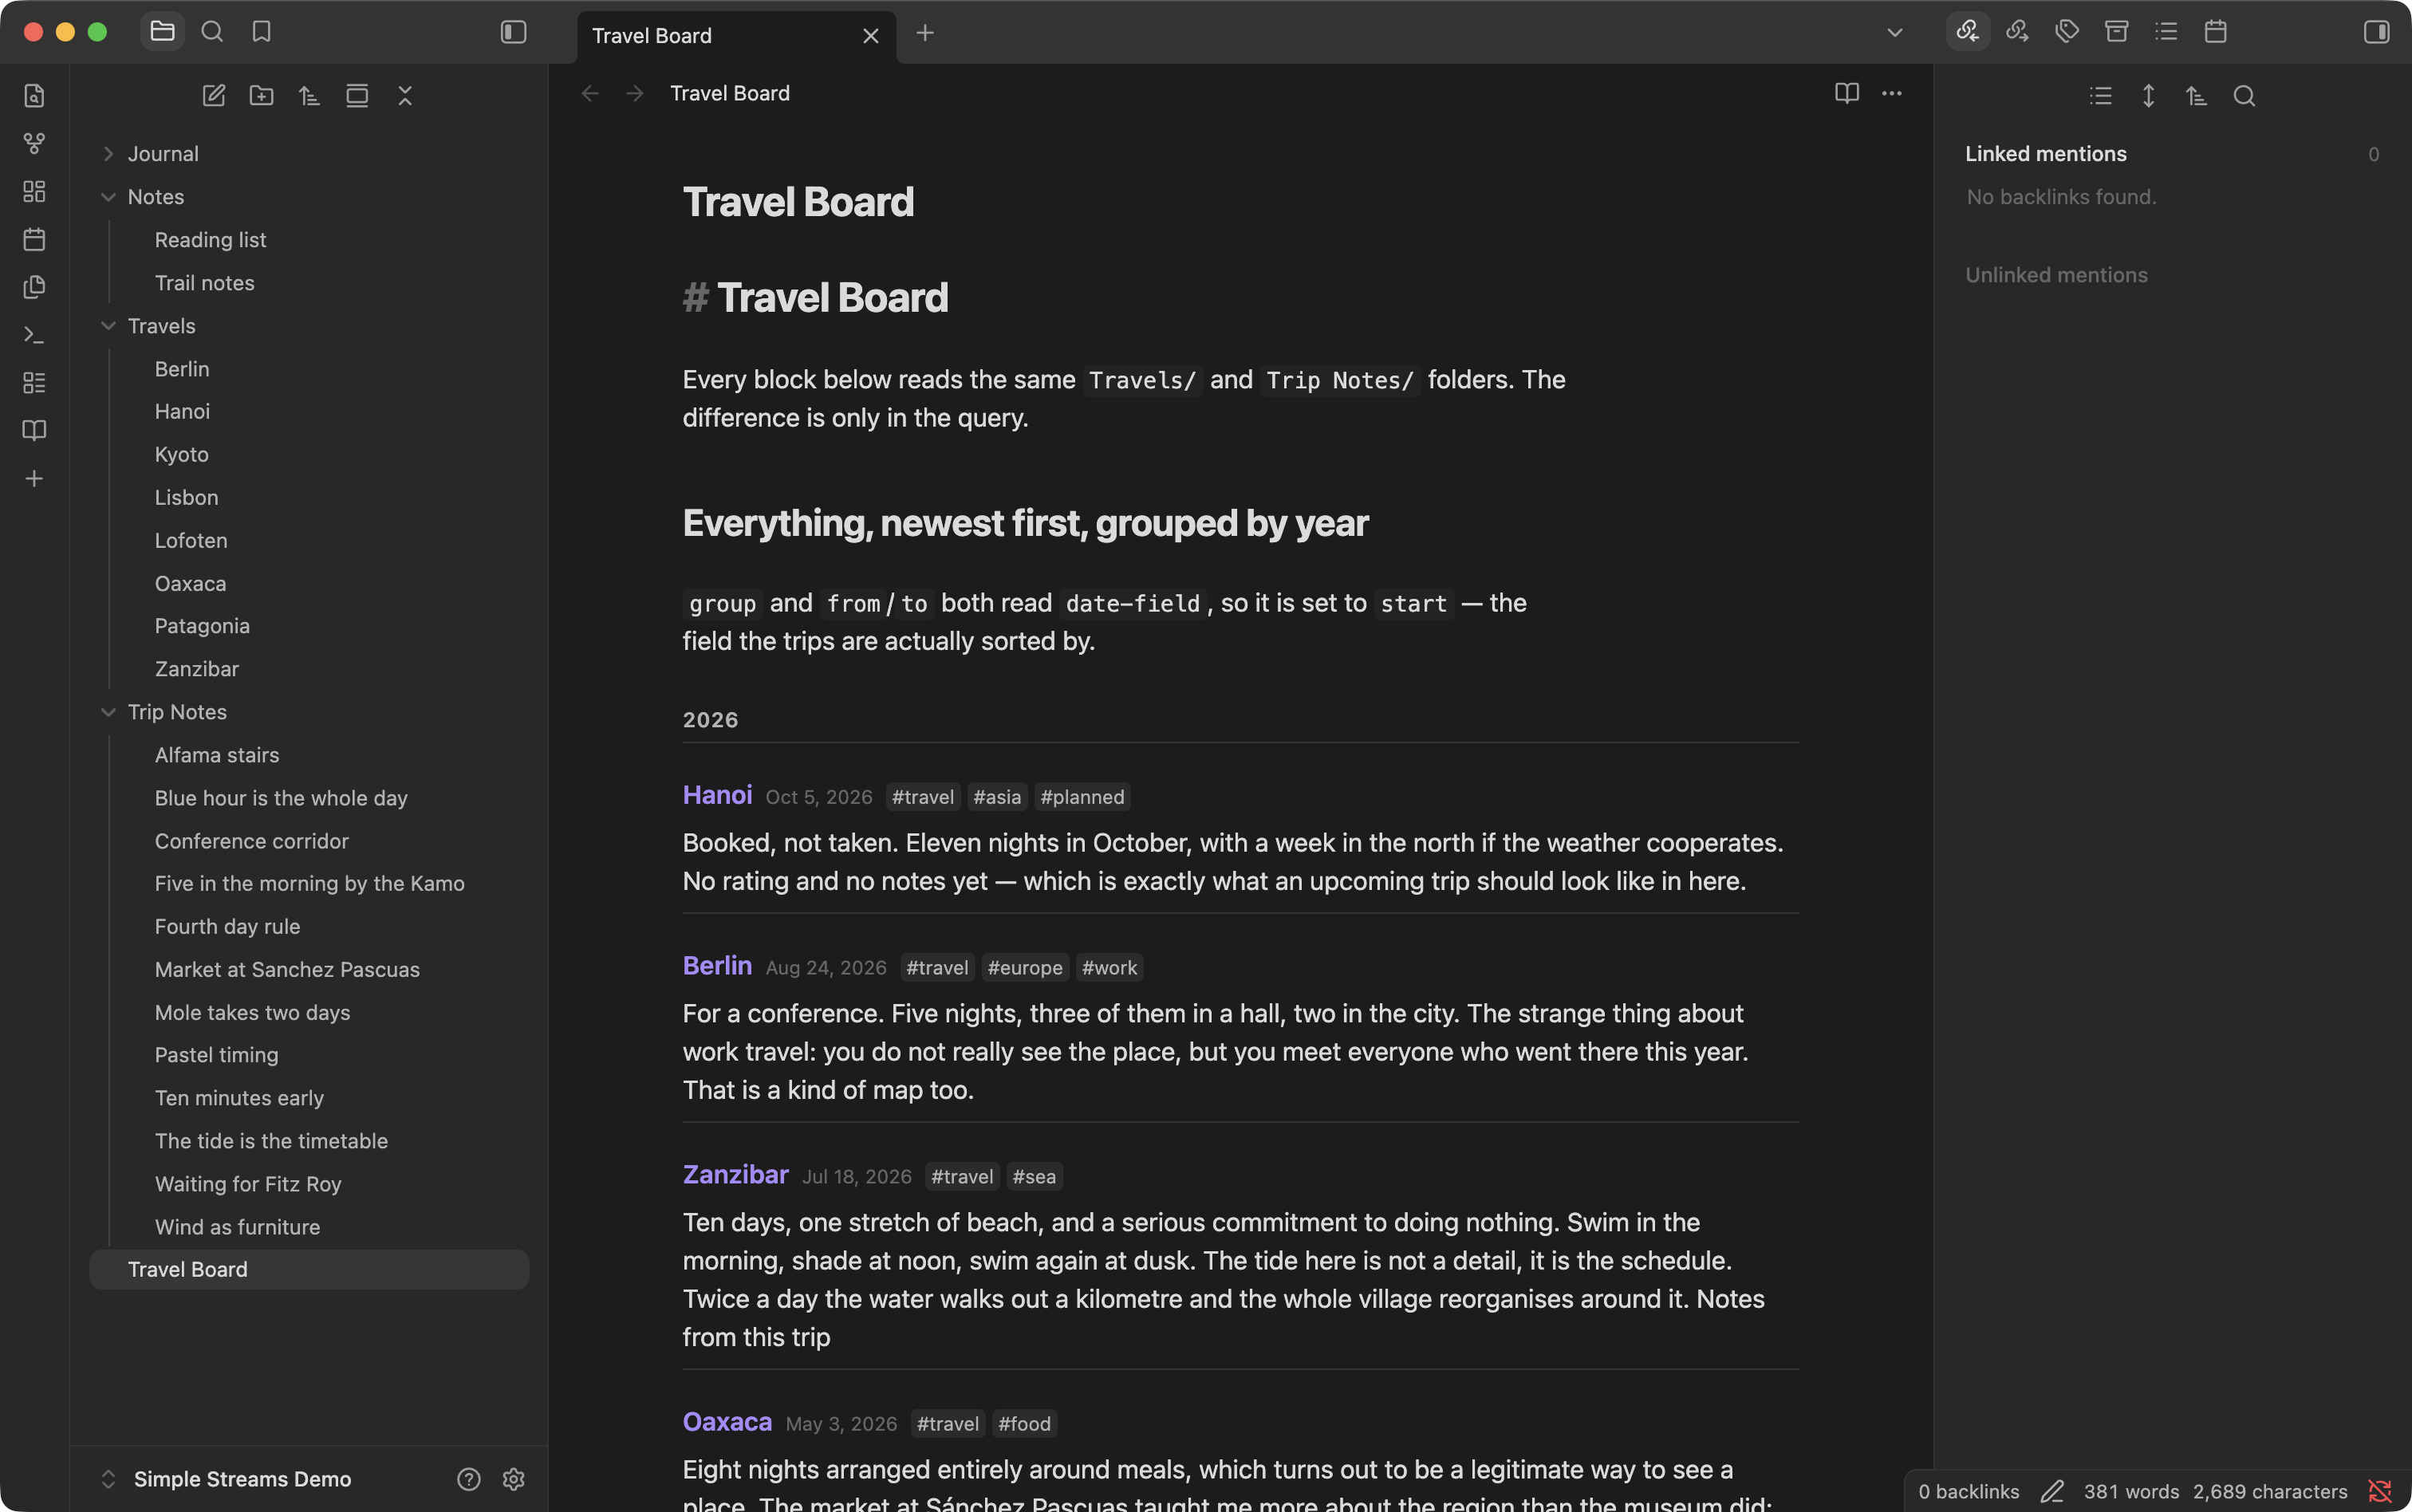Click the open book icon in left ribbon
Image resolution: width=2412 pixels, height=1512 pixels.
click(34, 430)
